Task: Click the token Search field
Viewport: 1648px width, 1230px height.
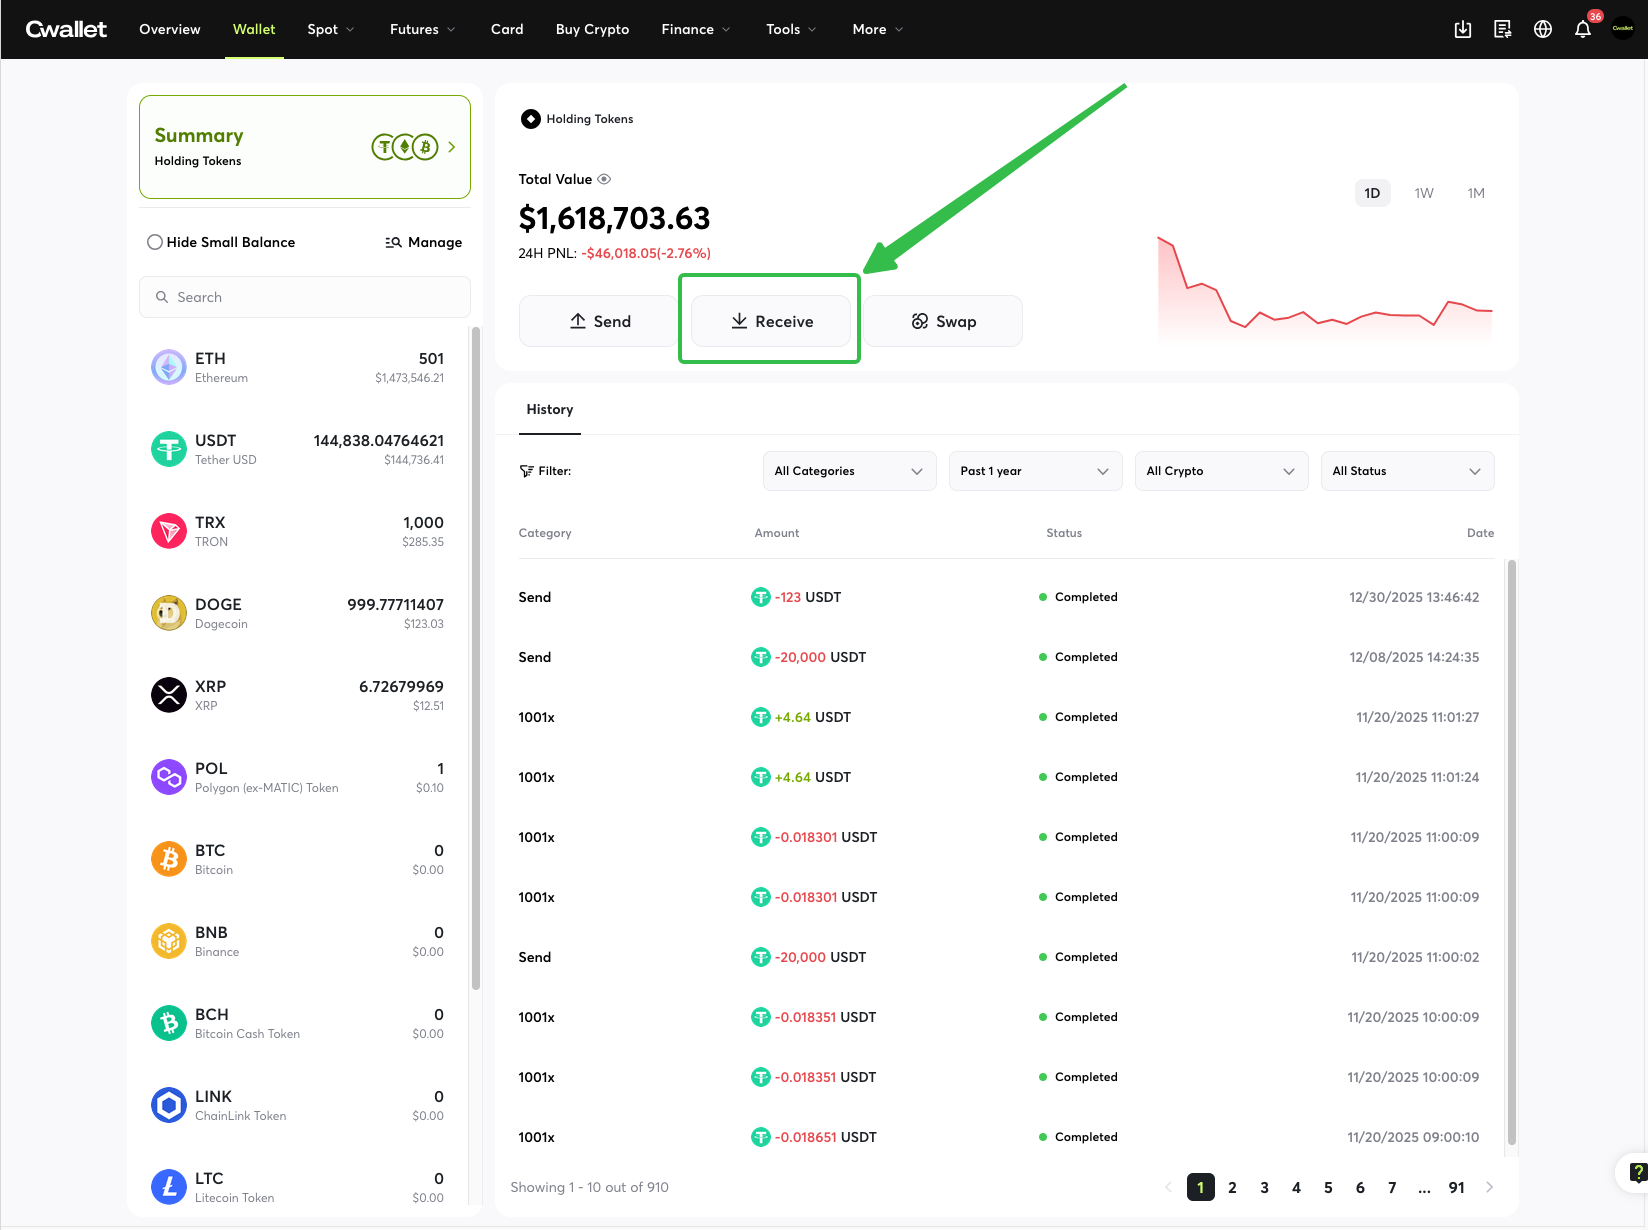Action: pos(305,297)
